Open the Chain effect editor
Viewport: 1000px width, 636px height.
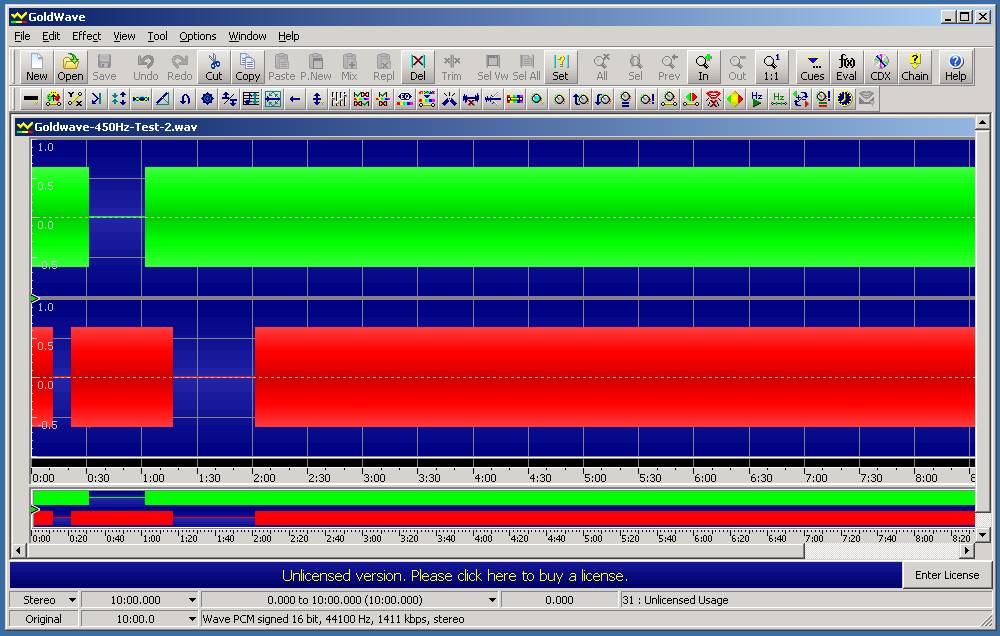coord(915,67)
